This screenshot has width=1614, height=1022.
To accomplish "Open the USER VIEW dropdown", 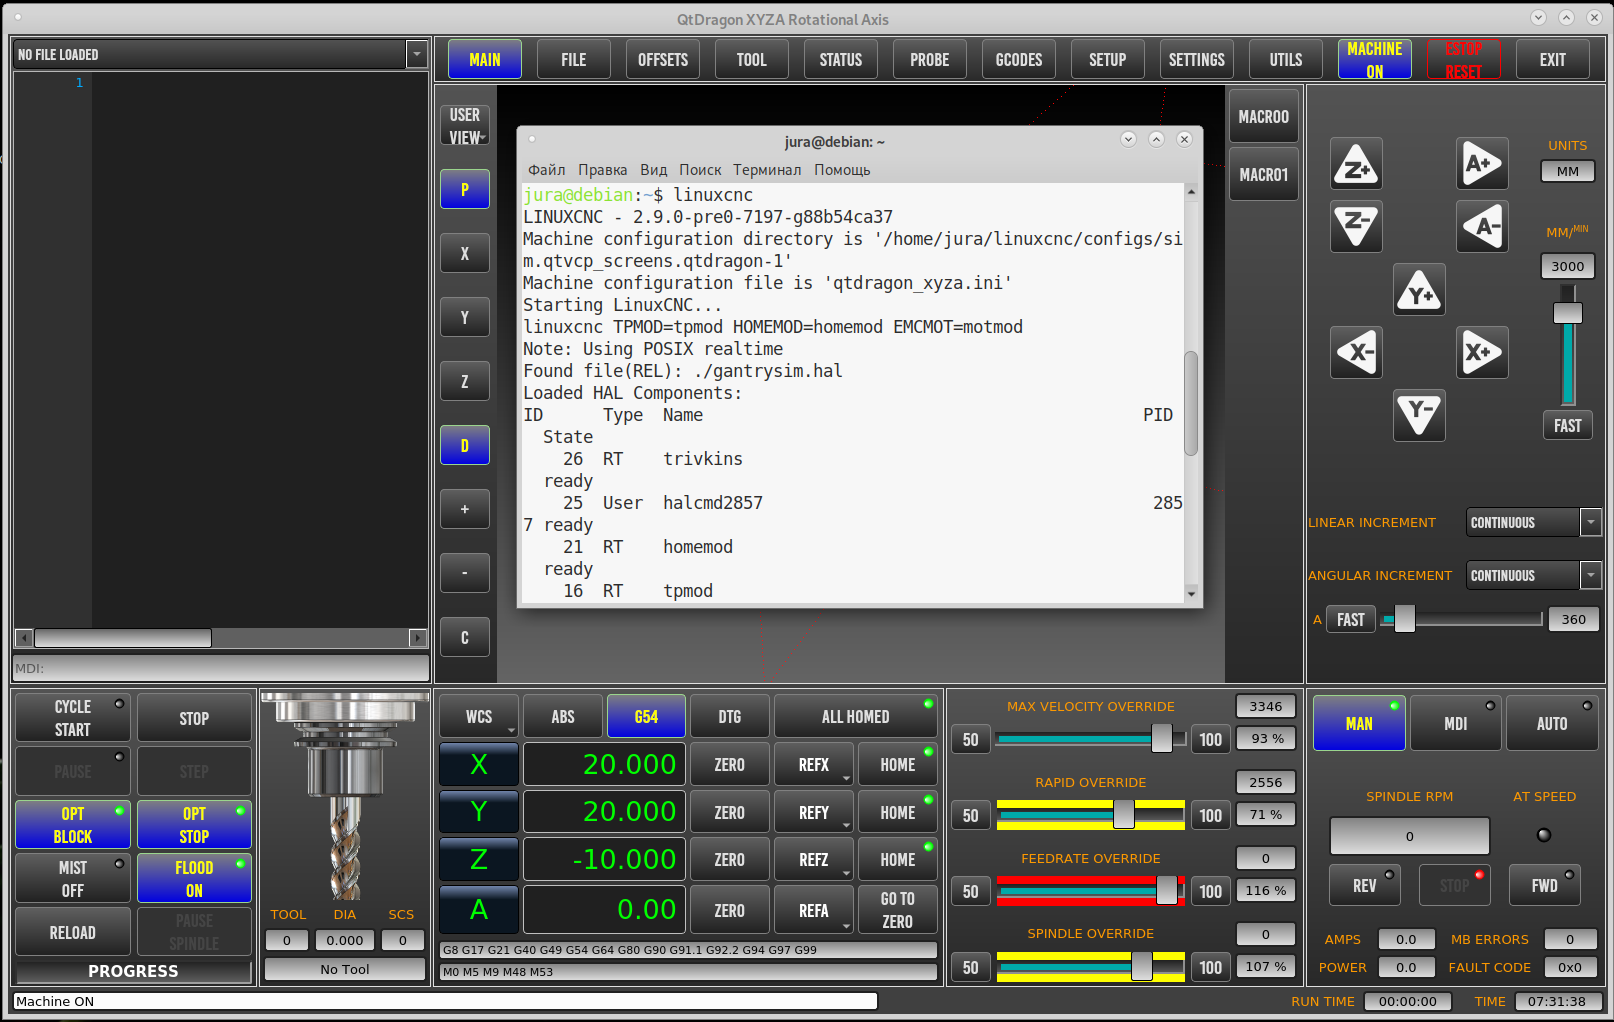I will (465, 125).
